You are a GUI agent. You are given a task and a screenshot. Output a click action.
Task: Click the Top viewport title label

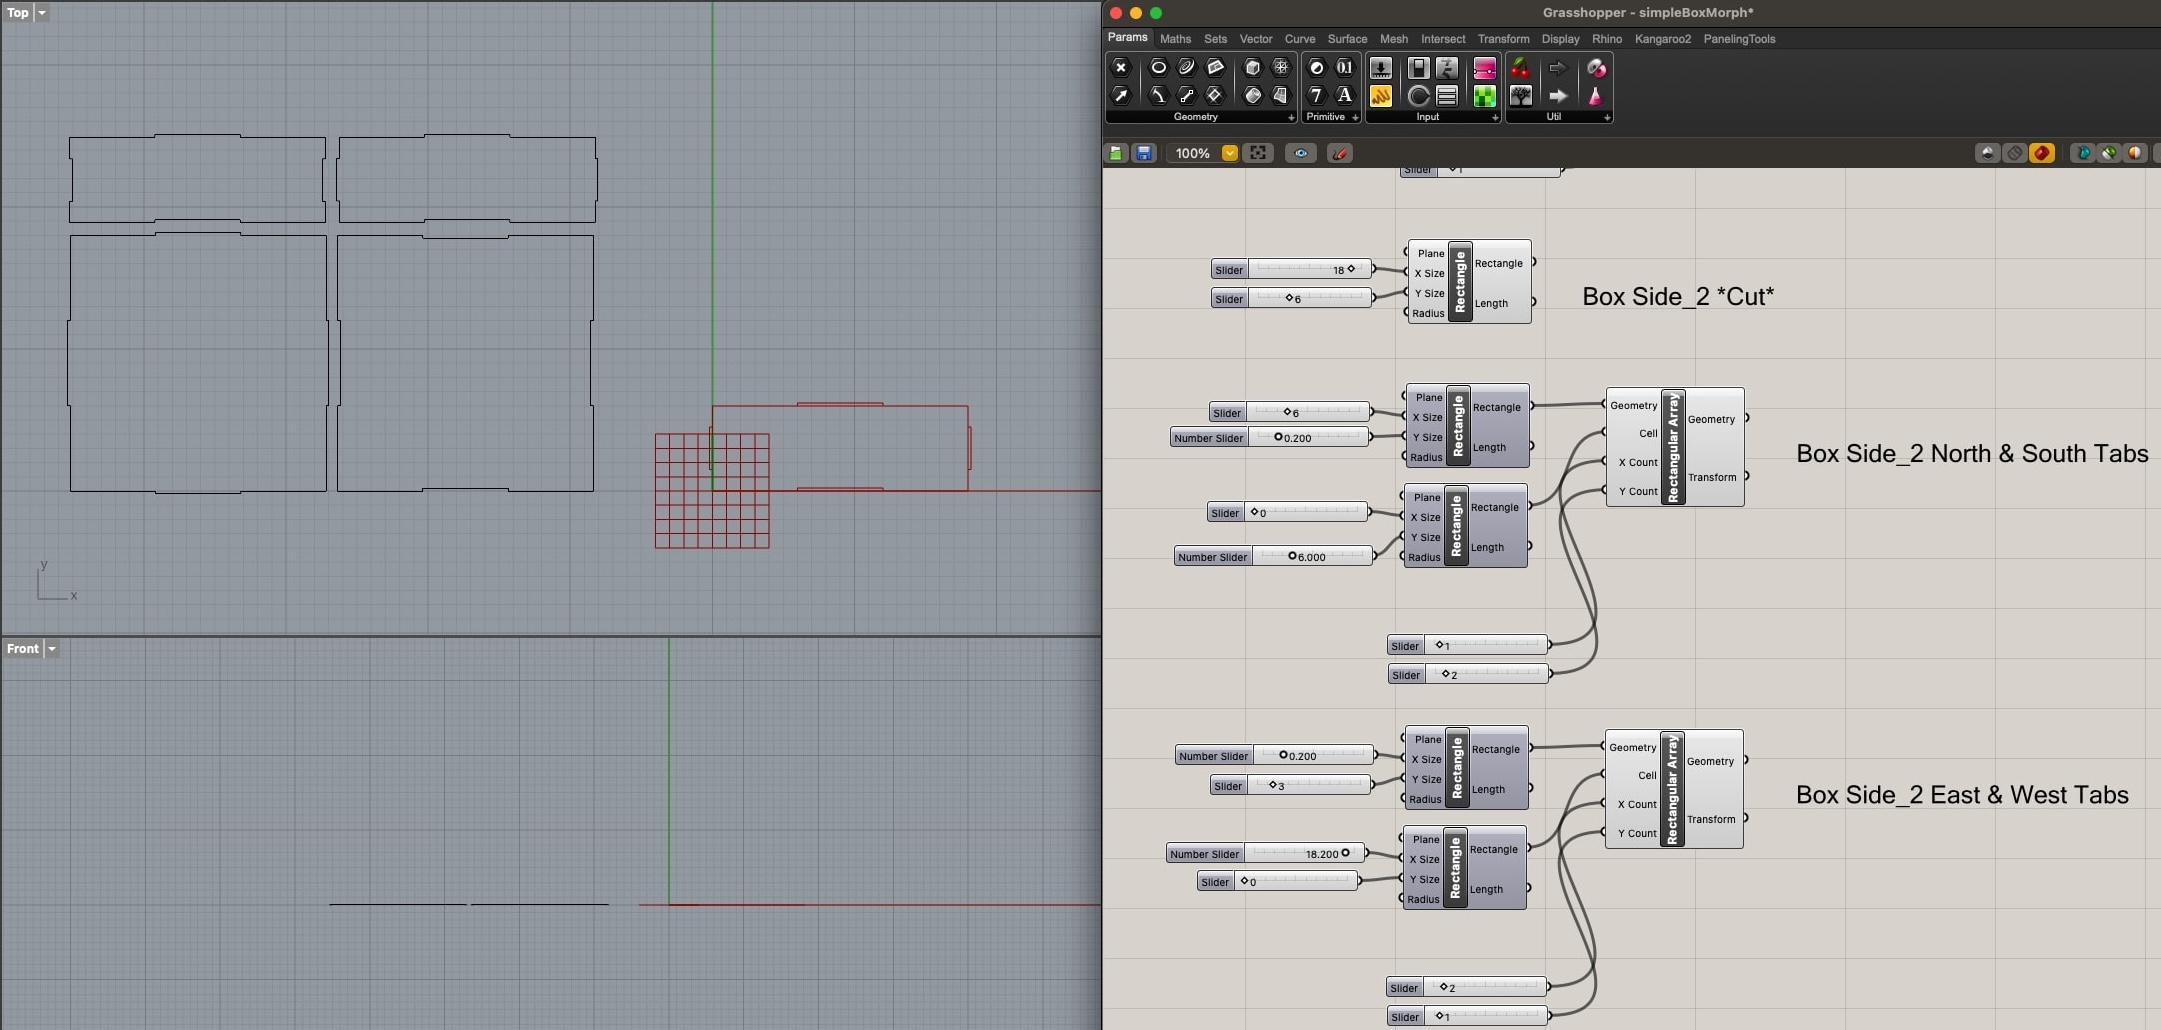tap(18, 13)
